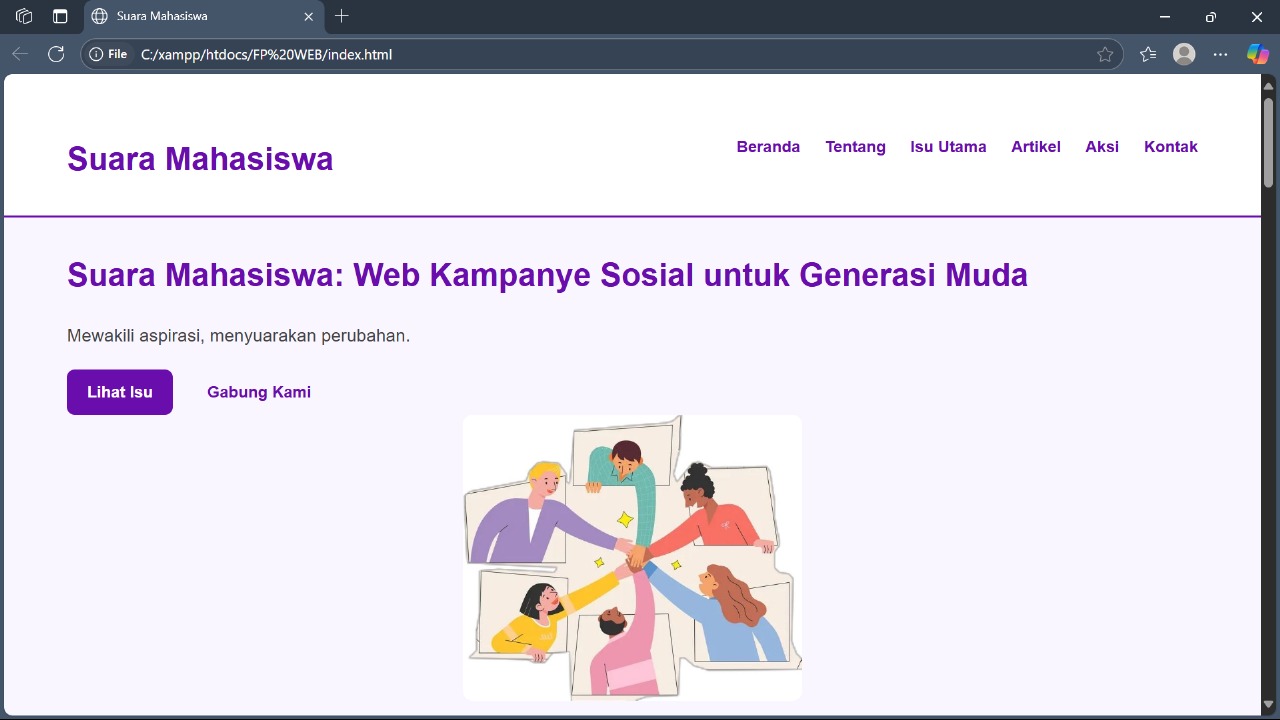Navigate to Isu Utama section
The width and height of the screenshot is (1280, 720).
pos(948,147)
